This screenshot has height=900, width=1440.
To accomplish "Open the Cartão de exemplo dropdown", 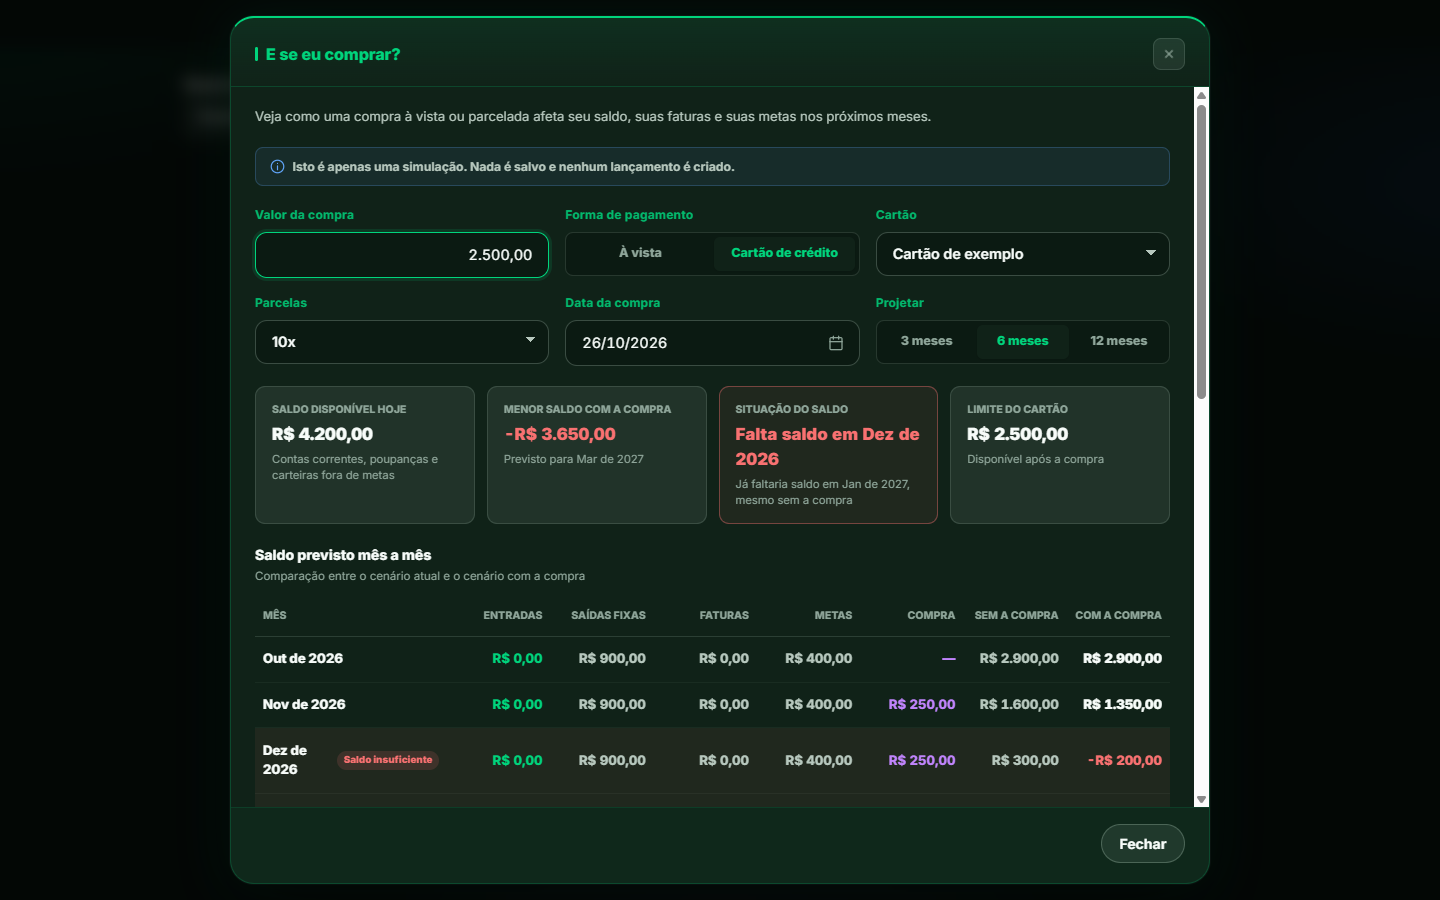I will tap(1022, 254).
